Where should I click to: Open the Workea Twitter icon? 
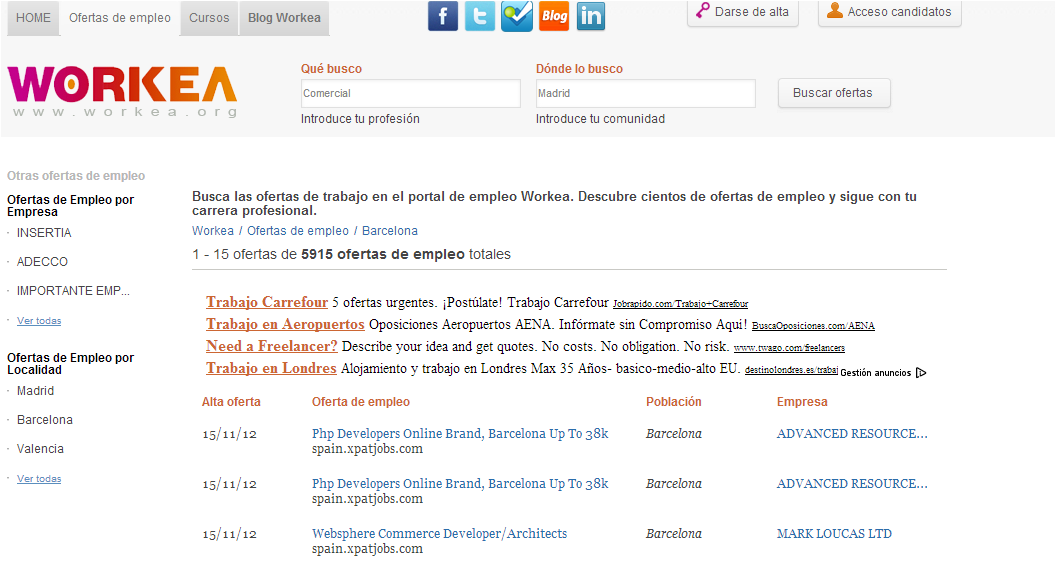[x=480, y=16]
